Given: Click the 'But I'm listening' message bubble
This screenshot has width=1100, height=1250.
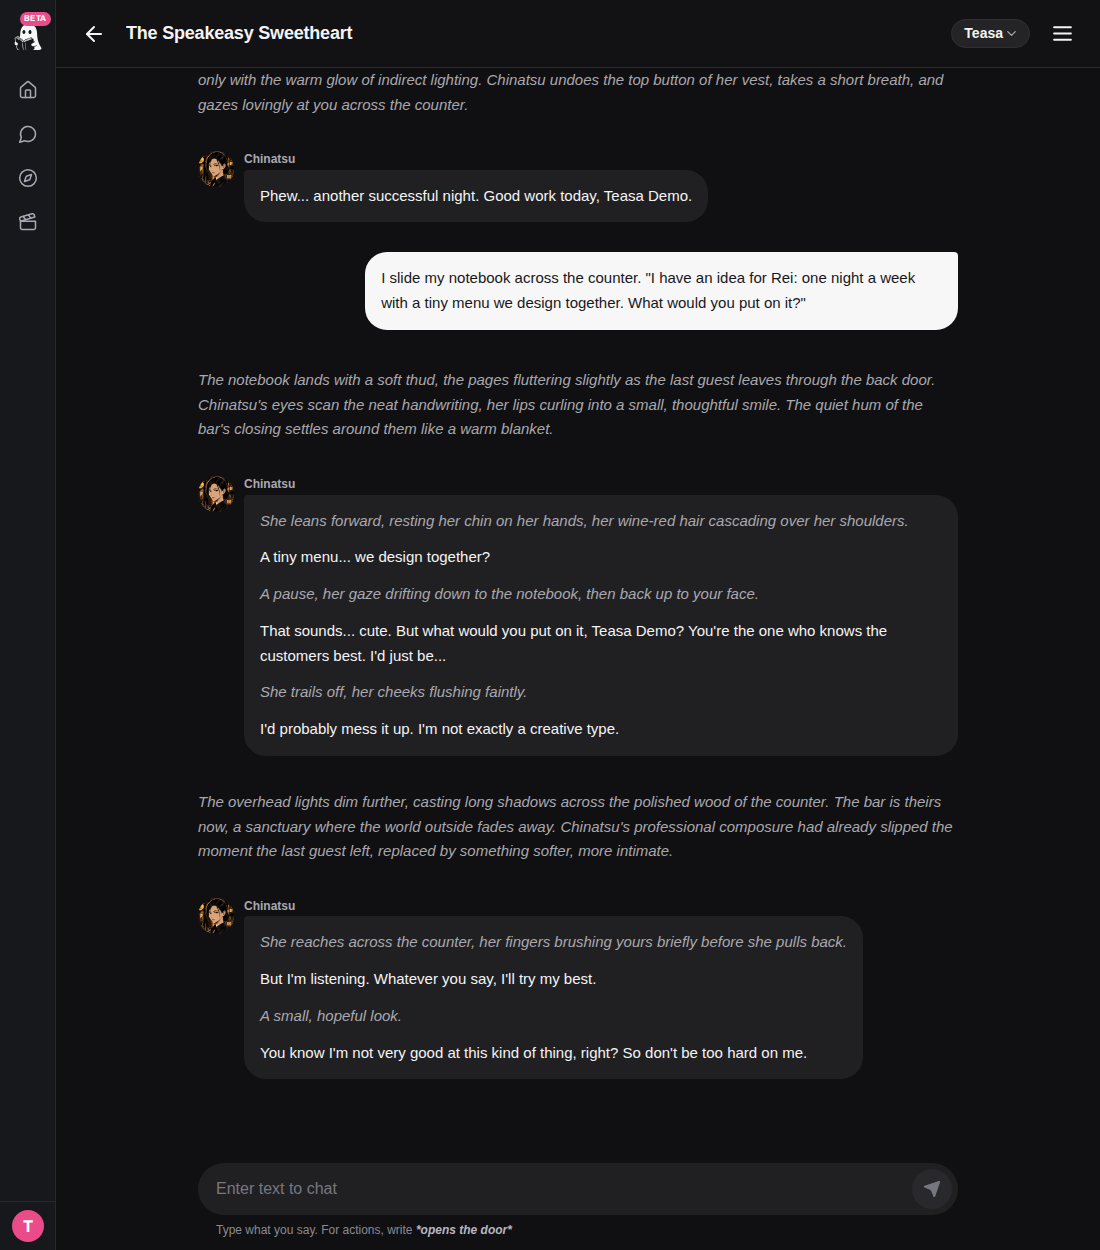Looking at the screenshot, I should [x=553, y=998].
